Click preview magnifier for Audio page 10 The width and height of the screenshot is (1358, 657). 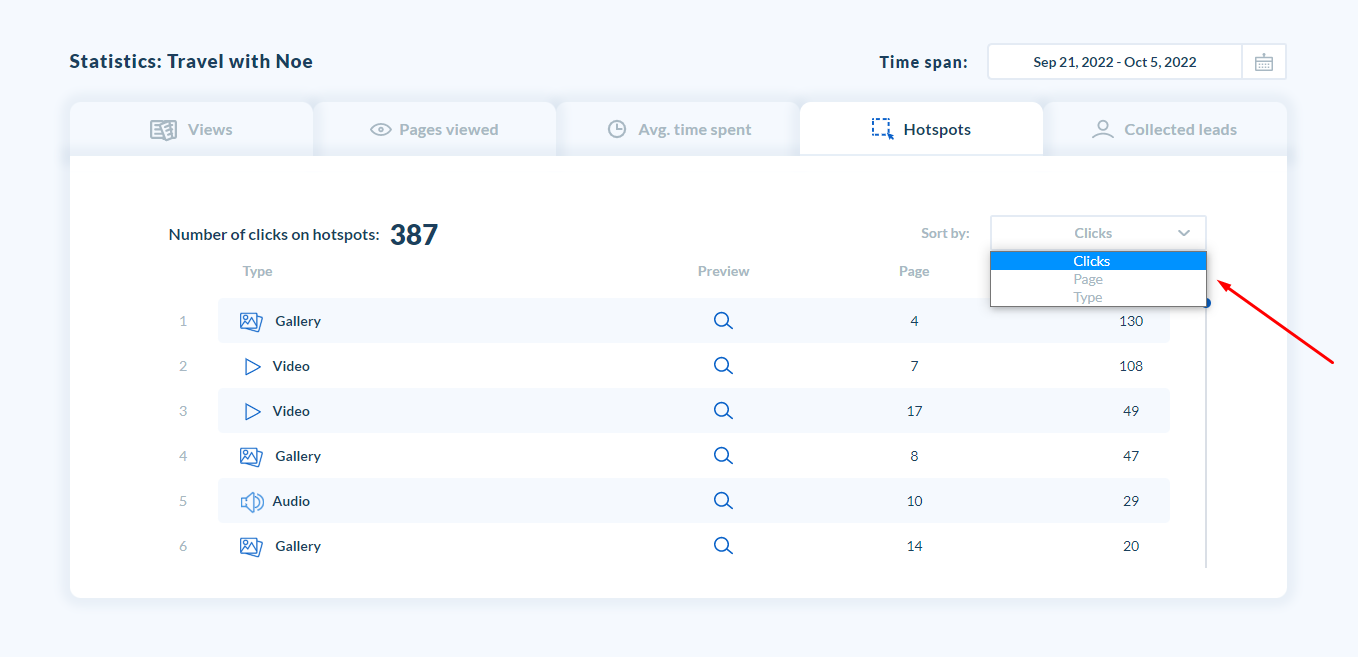723,501
